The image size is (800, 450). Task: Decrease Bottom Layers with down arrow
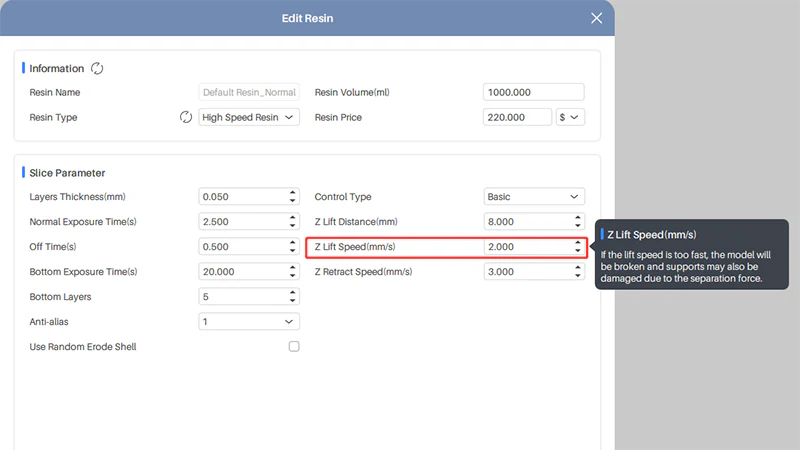292,301
